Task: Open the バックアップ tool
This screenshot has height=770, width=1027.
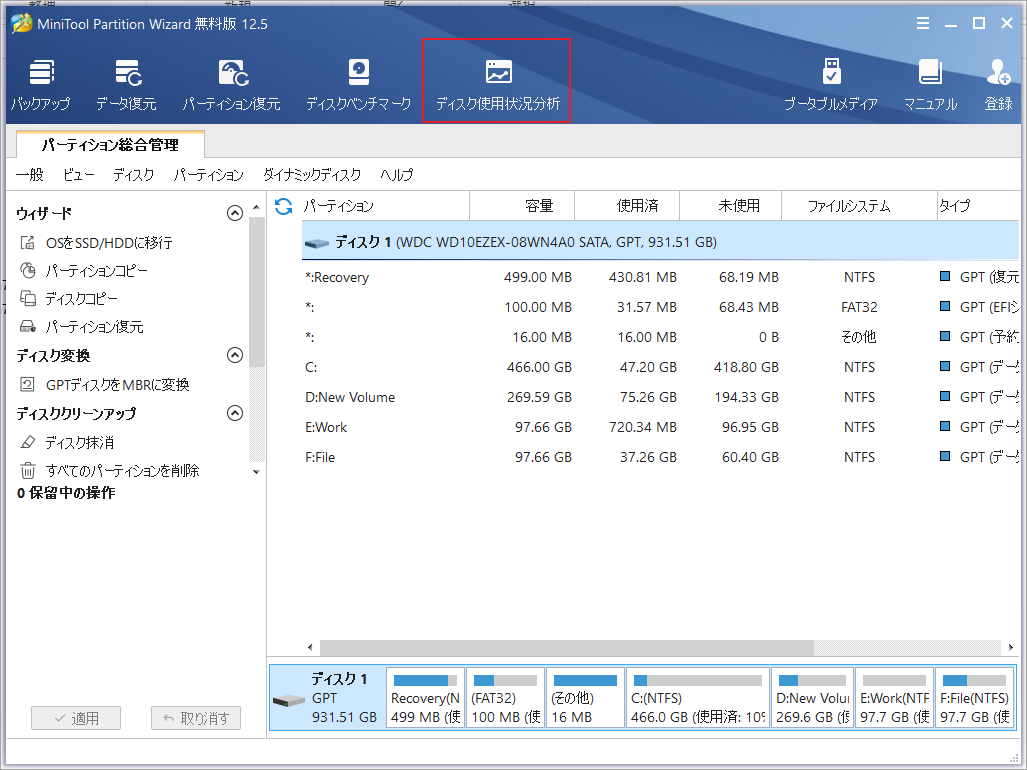Action: tap(41, 80)
